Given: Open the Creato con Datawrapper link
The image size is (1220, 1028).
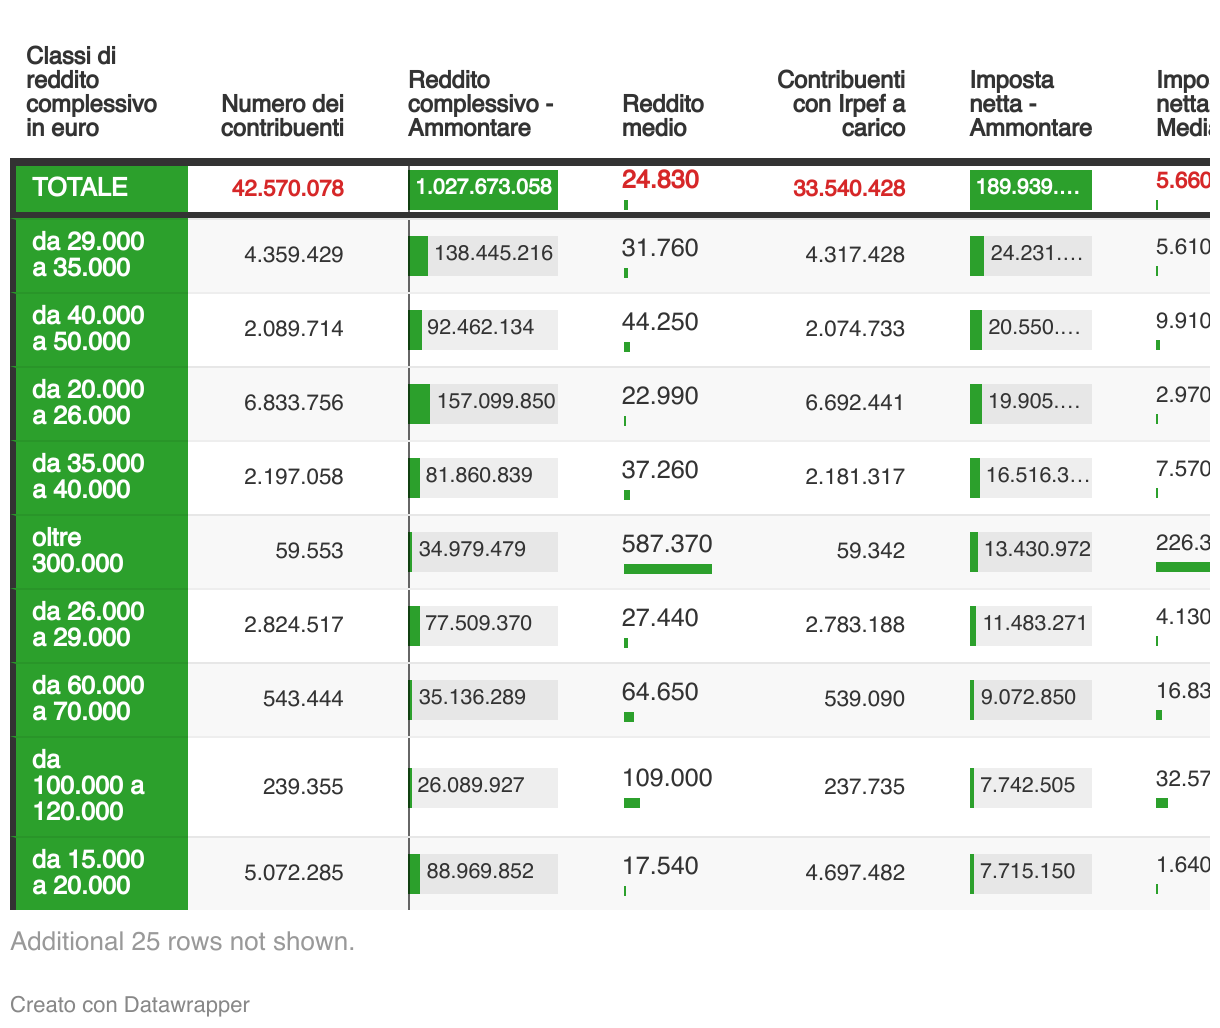Looking at the screenshot, I should (130, 1005).
